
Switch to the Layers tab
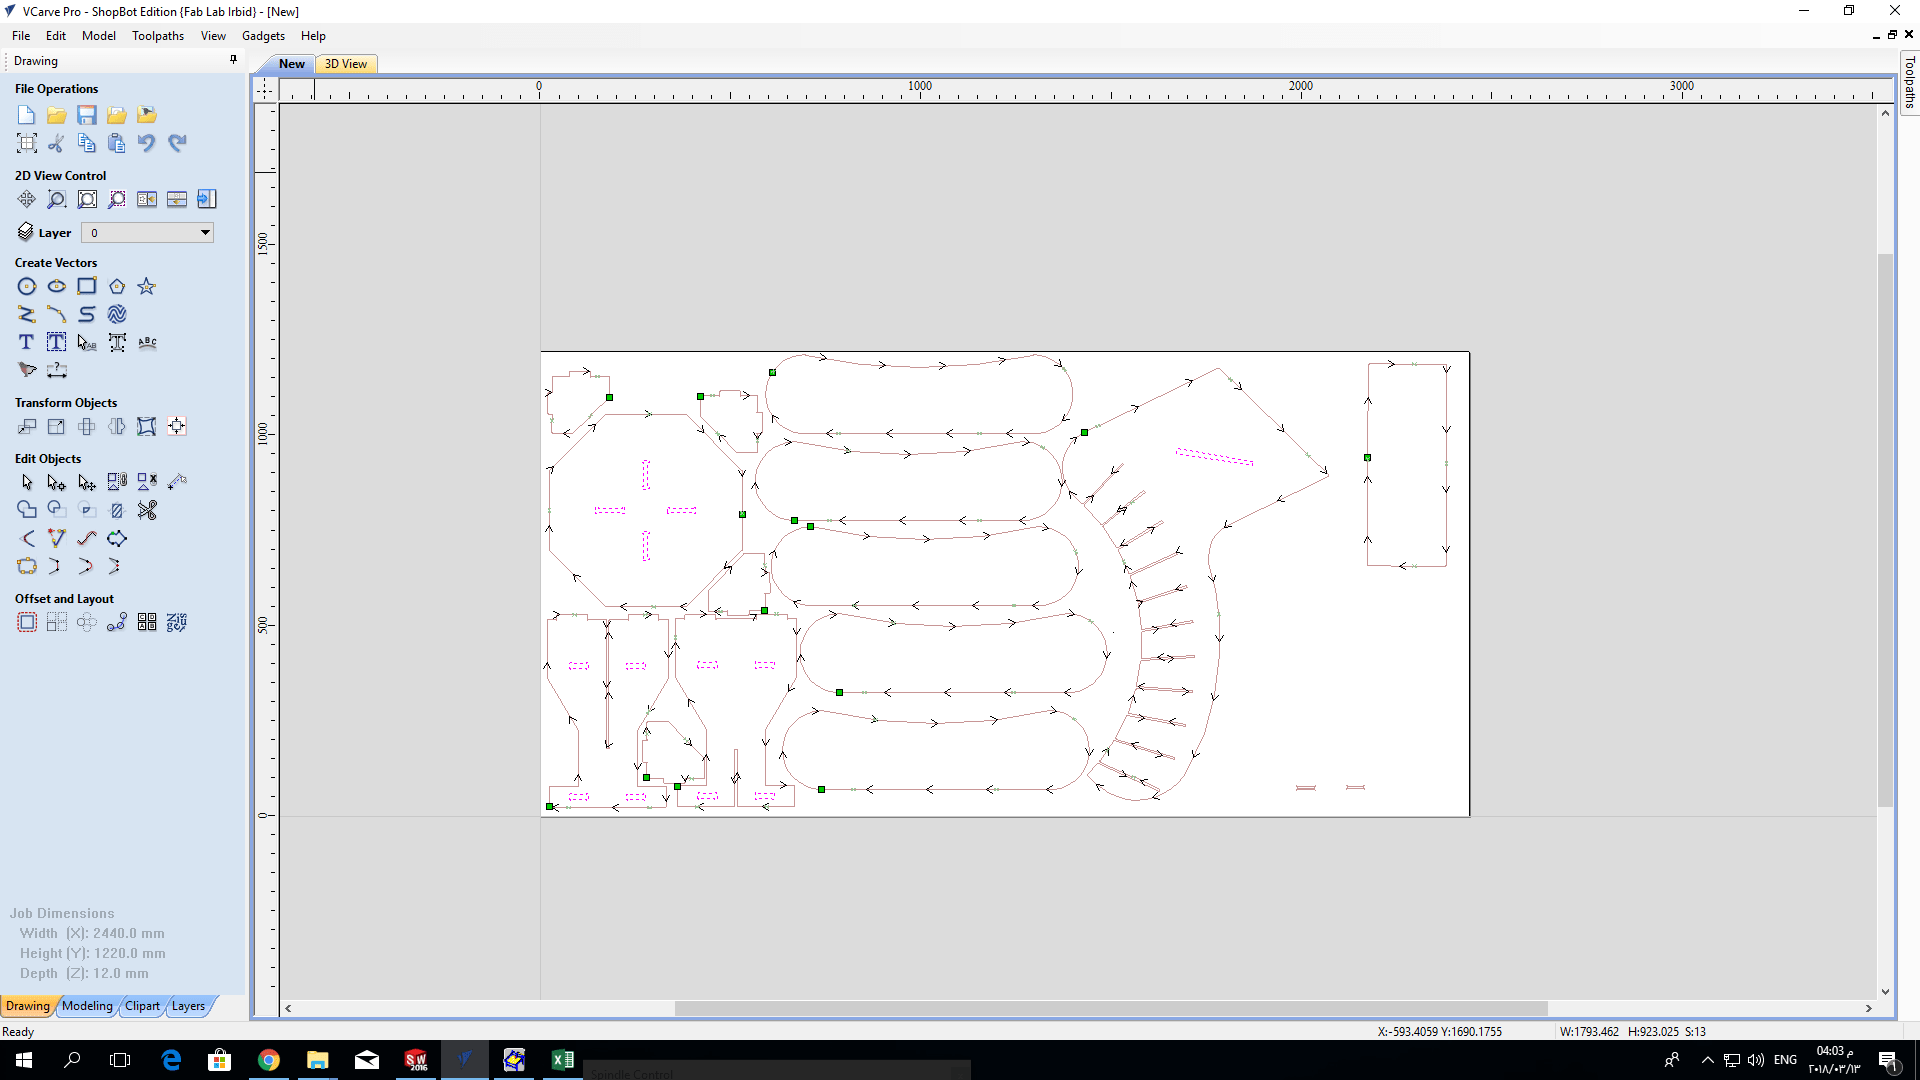(x=188, y=1006)
